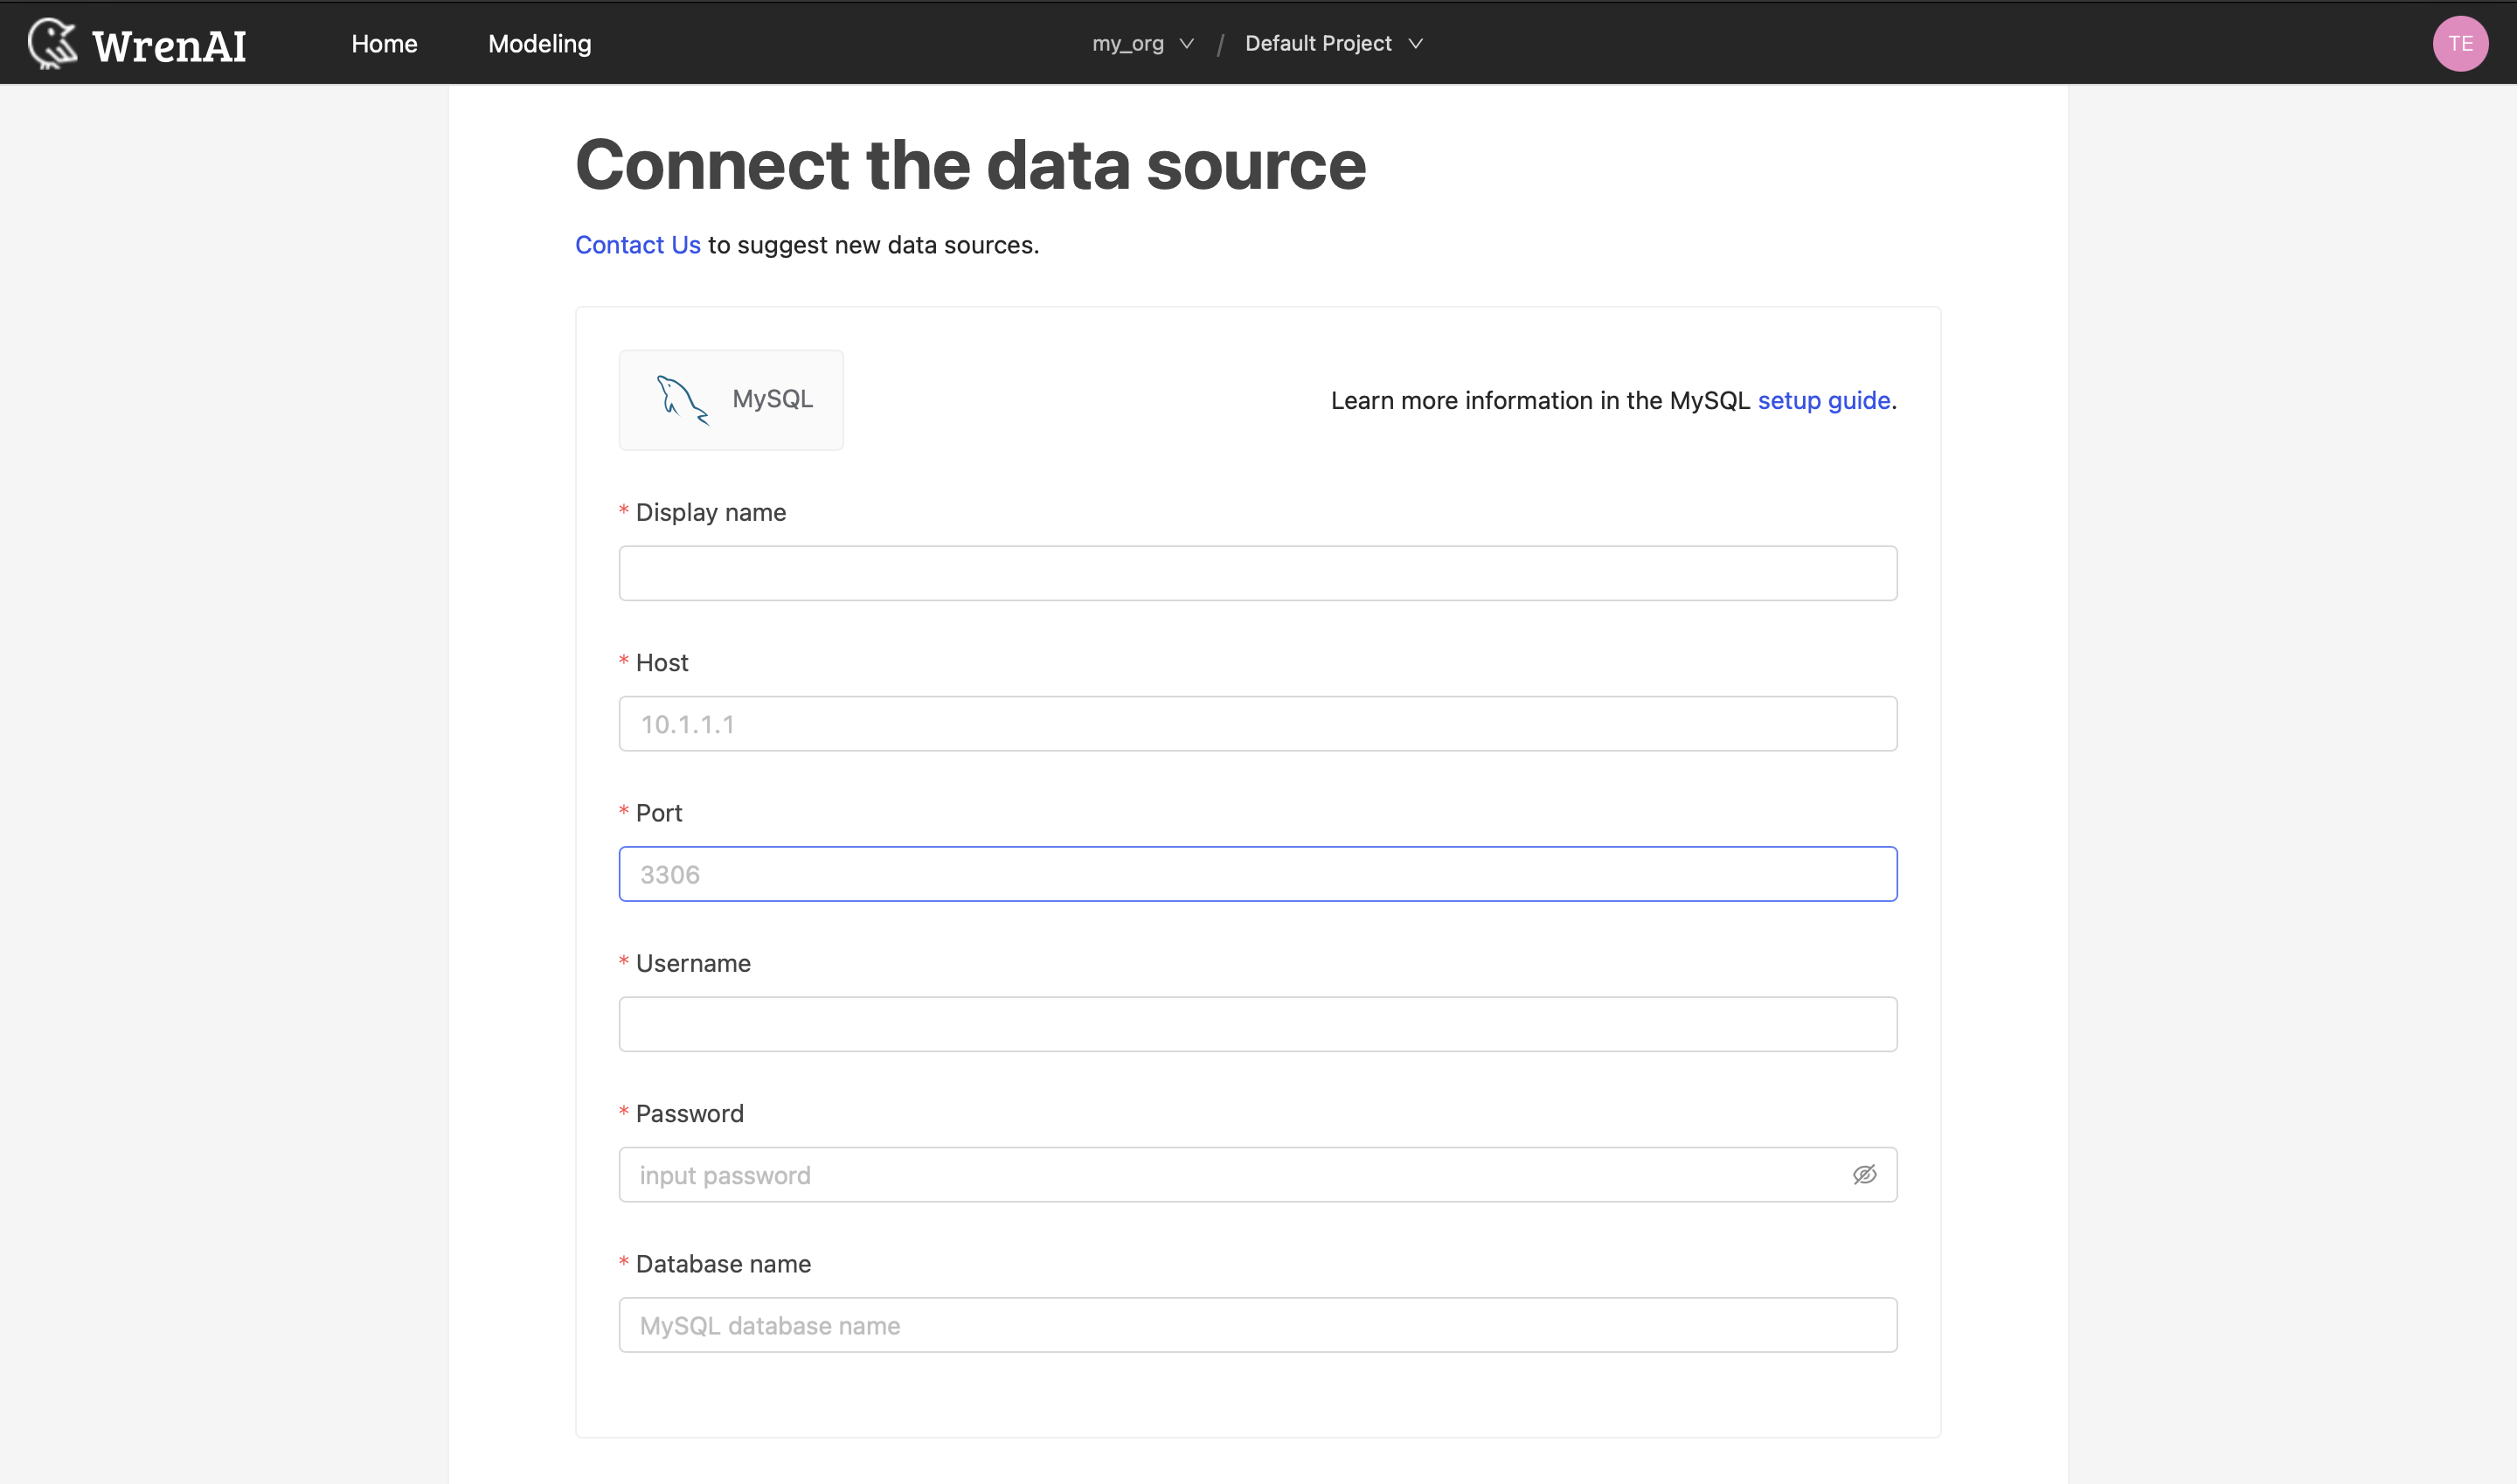Focus the Host input field
Viewport: 2517px width, 1484px height.
tap(1257, 724)
